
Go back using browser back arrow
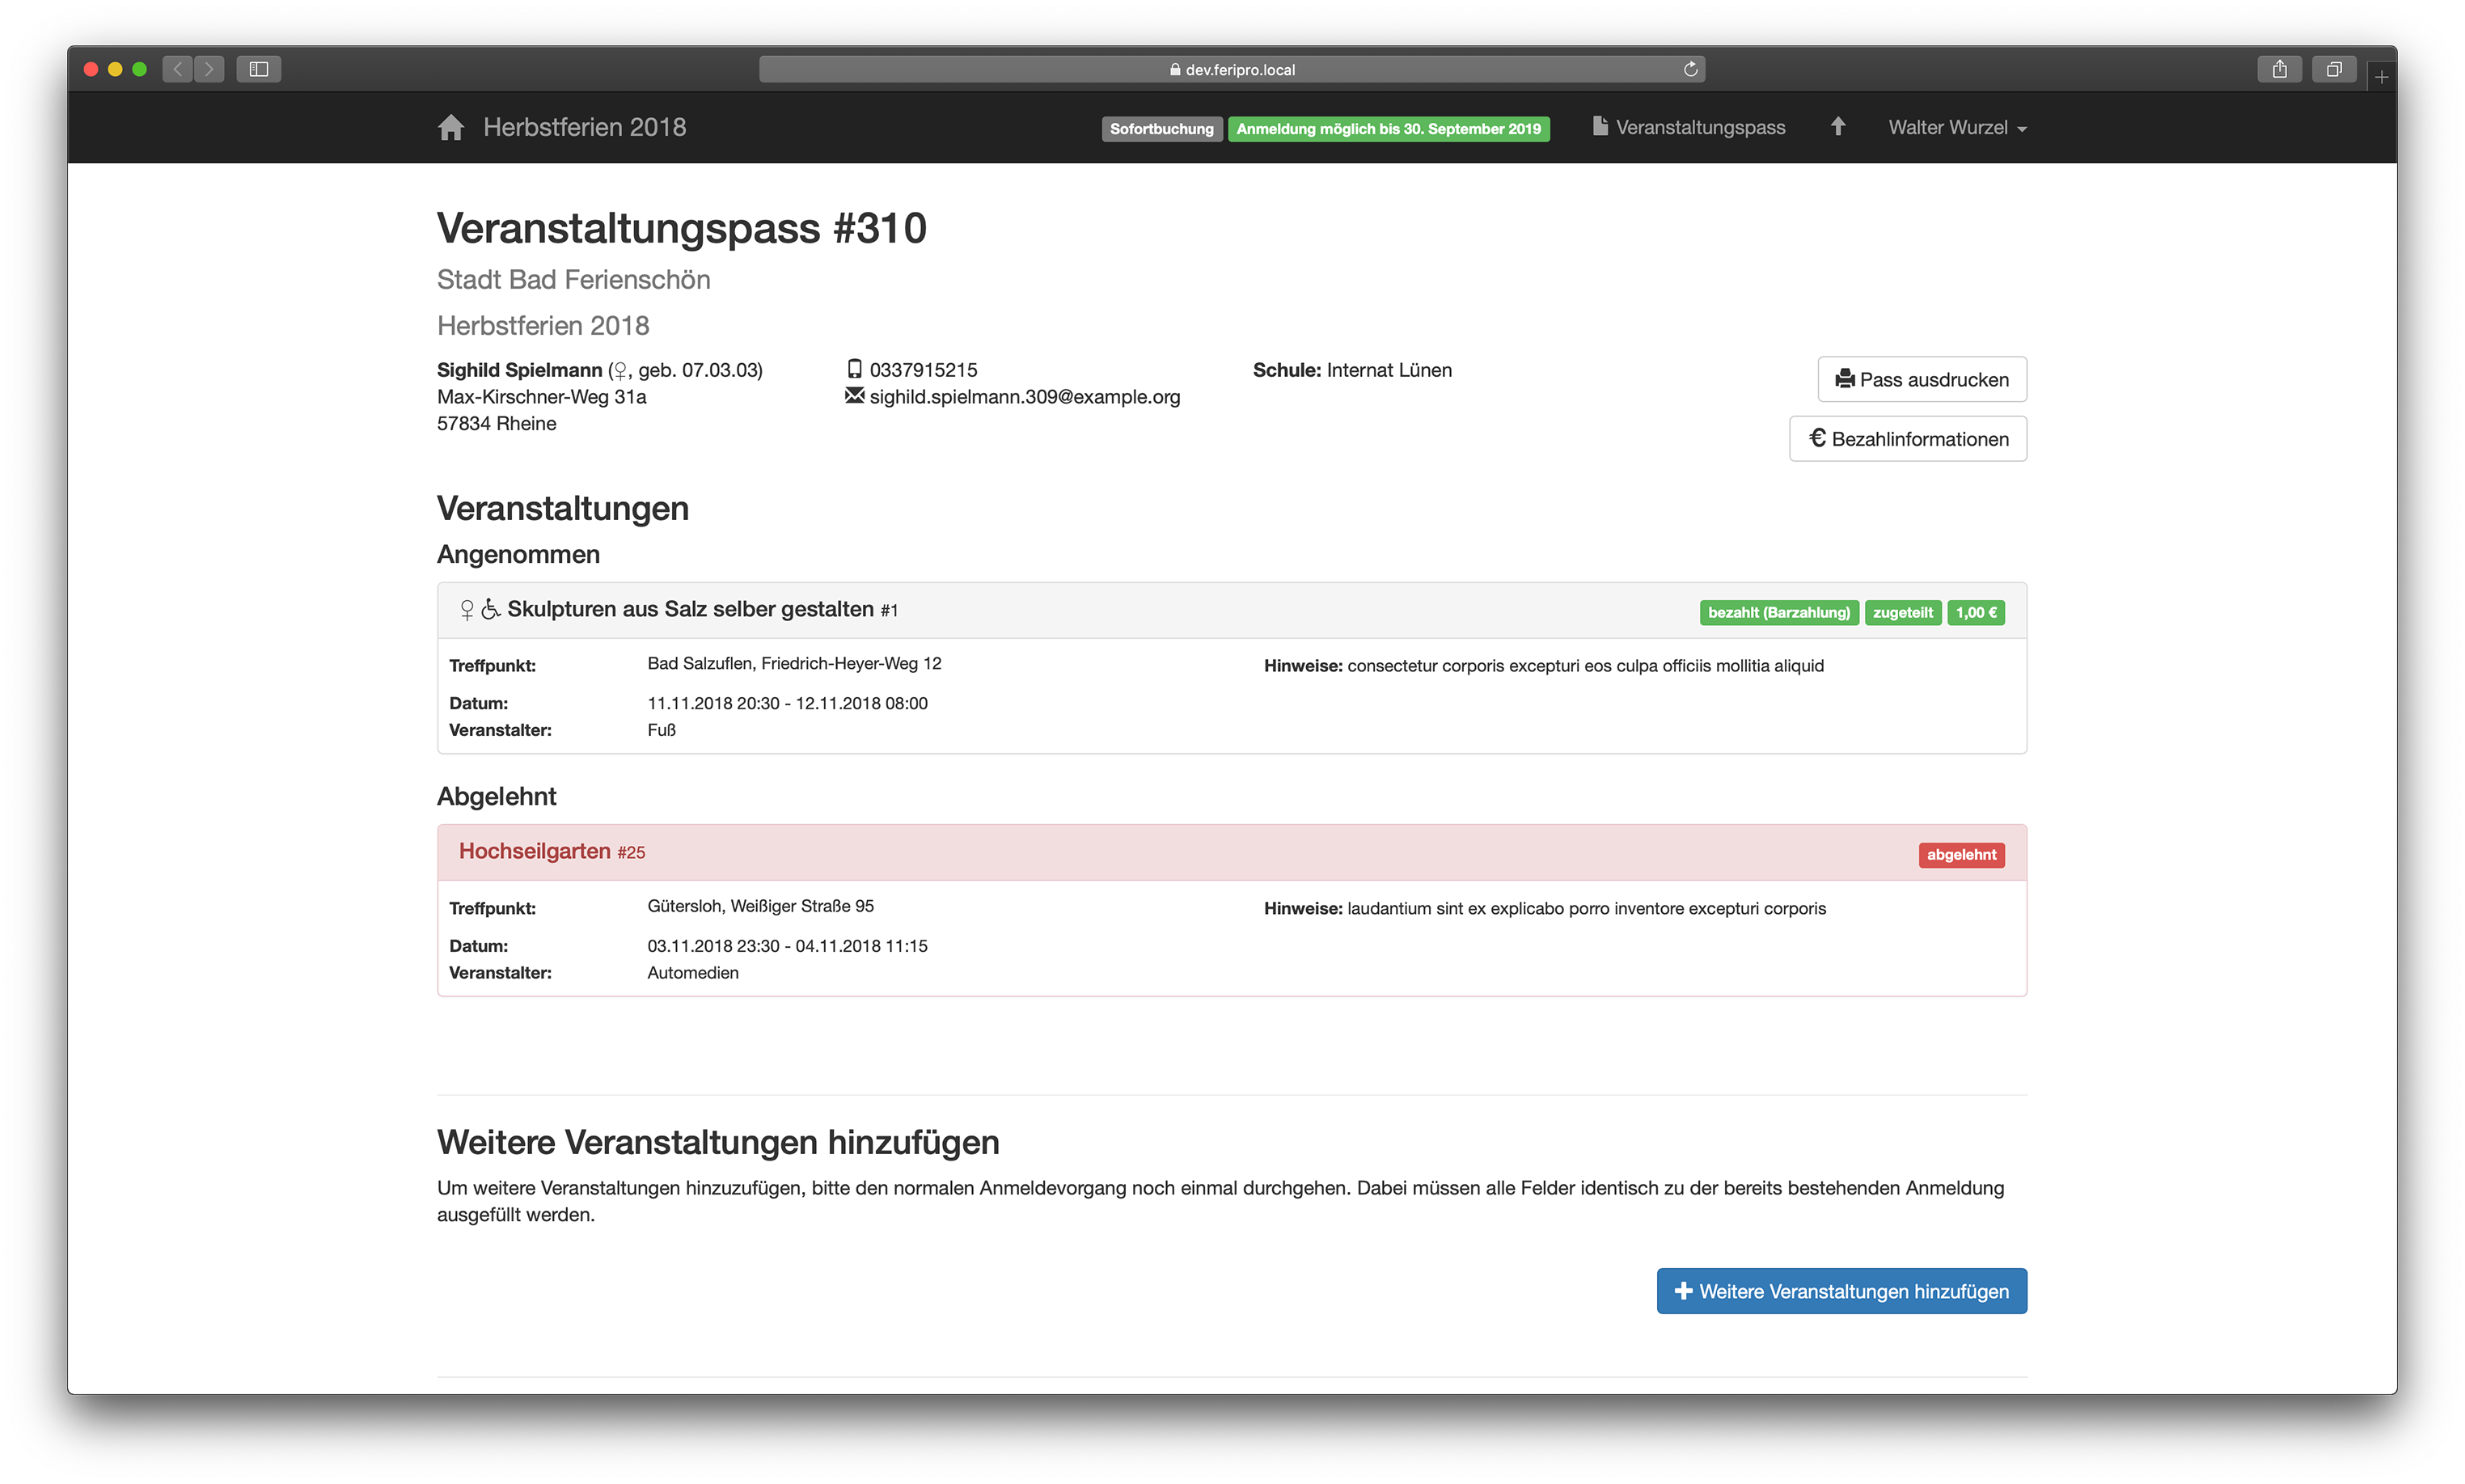pos(178,69)
